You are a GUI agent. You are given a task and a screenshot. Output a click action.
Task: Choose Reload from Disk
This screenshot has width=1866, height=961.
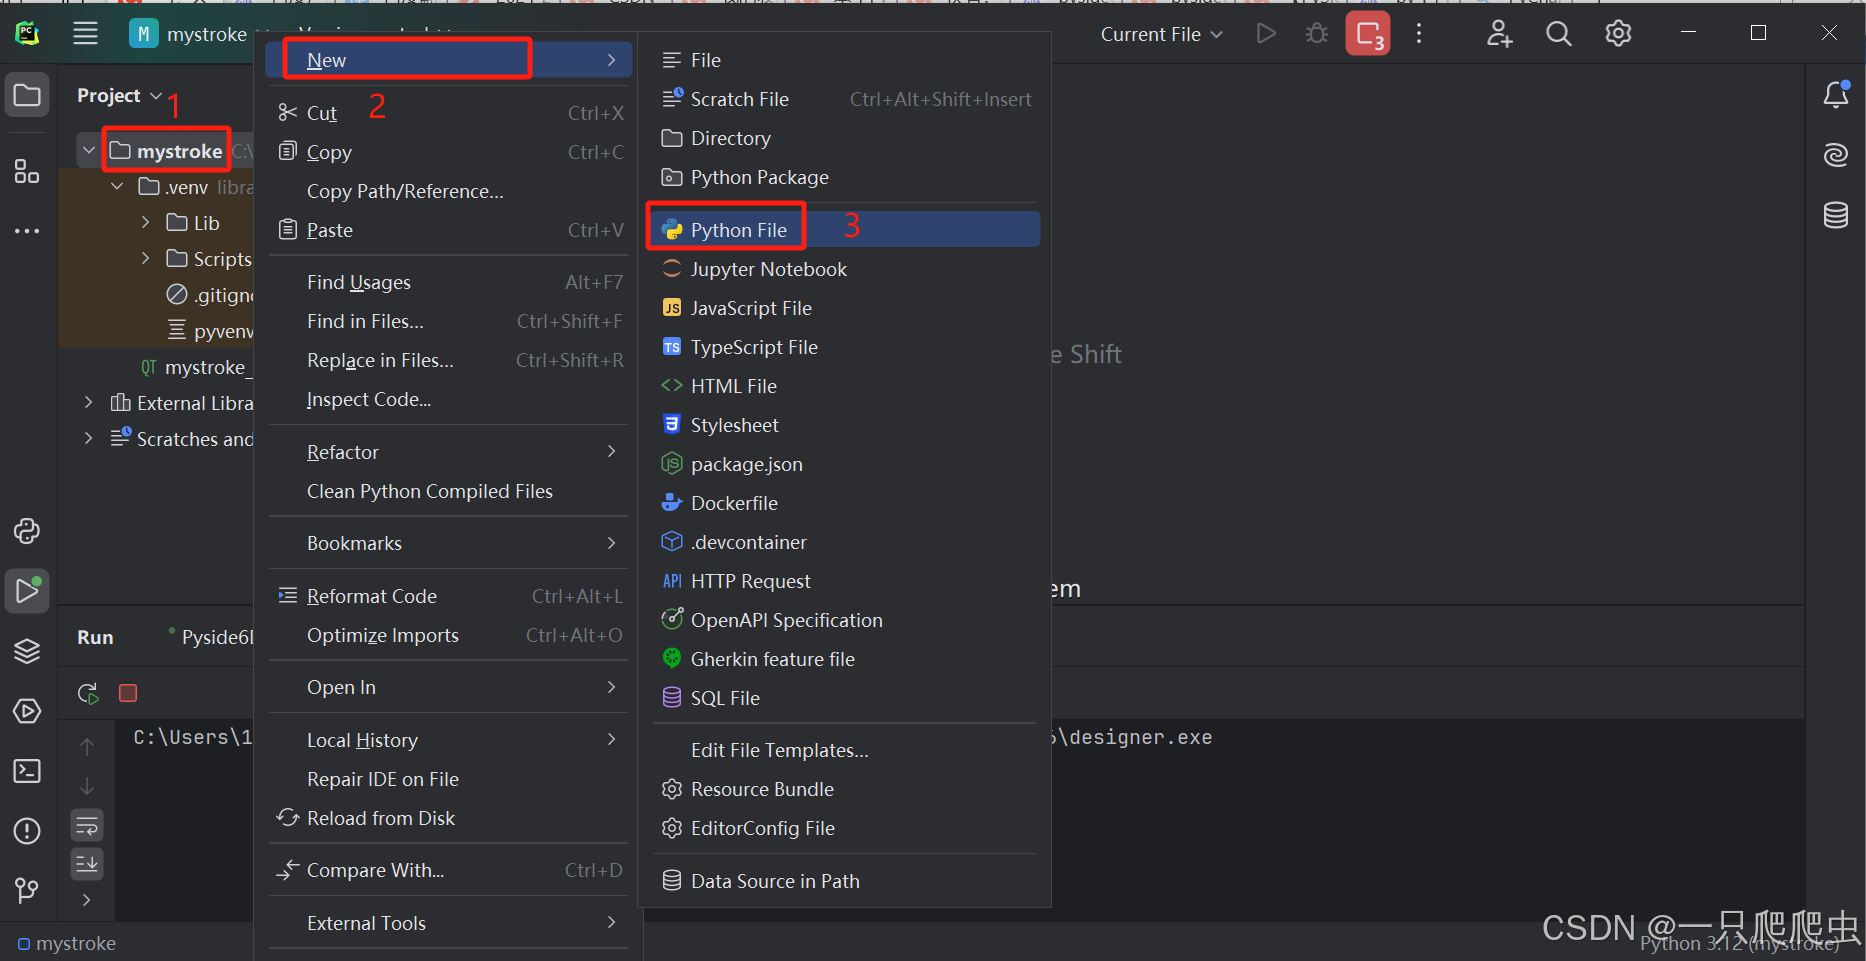point(449,818)
